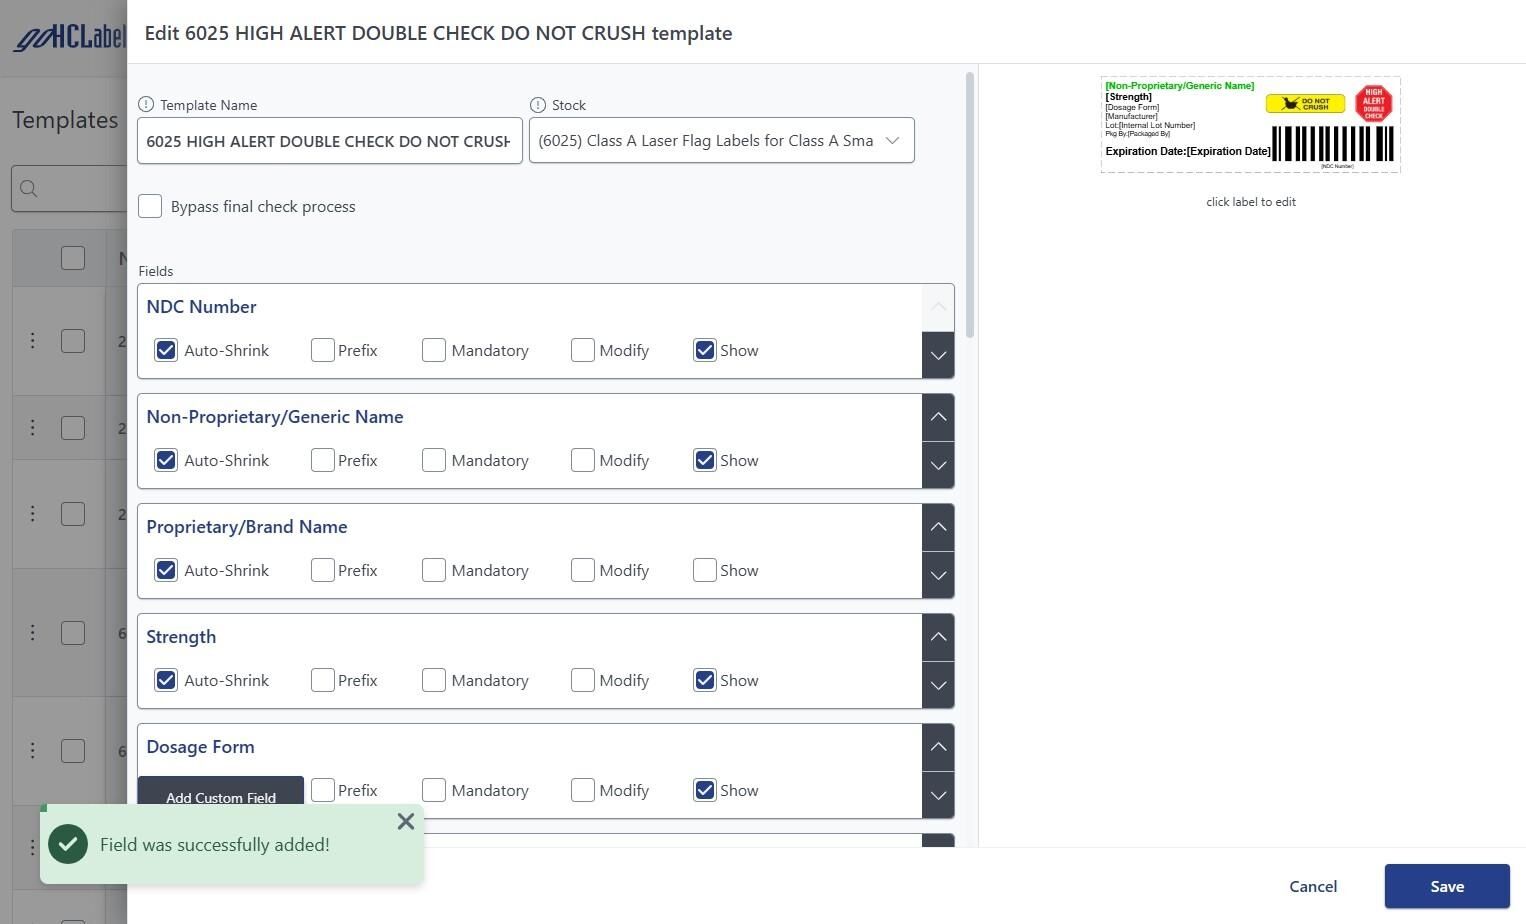Move Dosage Form field up
The height and width of the screenshot is (924, 1526).
click(938, 747)
